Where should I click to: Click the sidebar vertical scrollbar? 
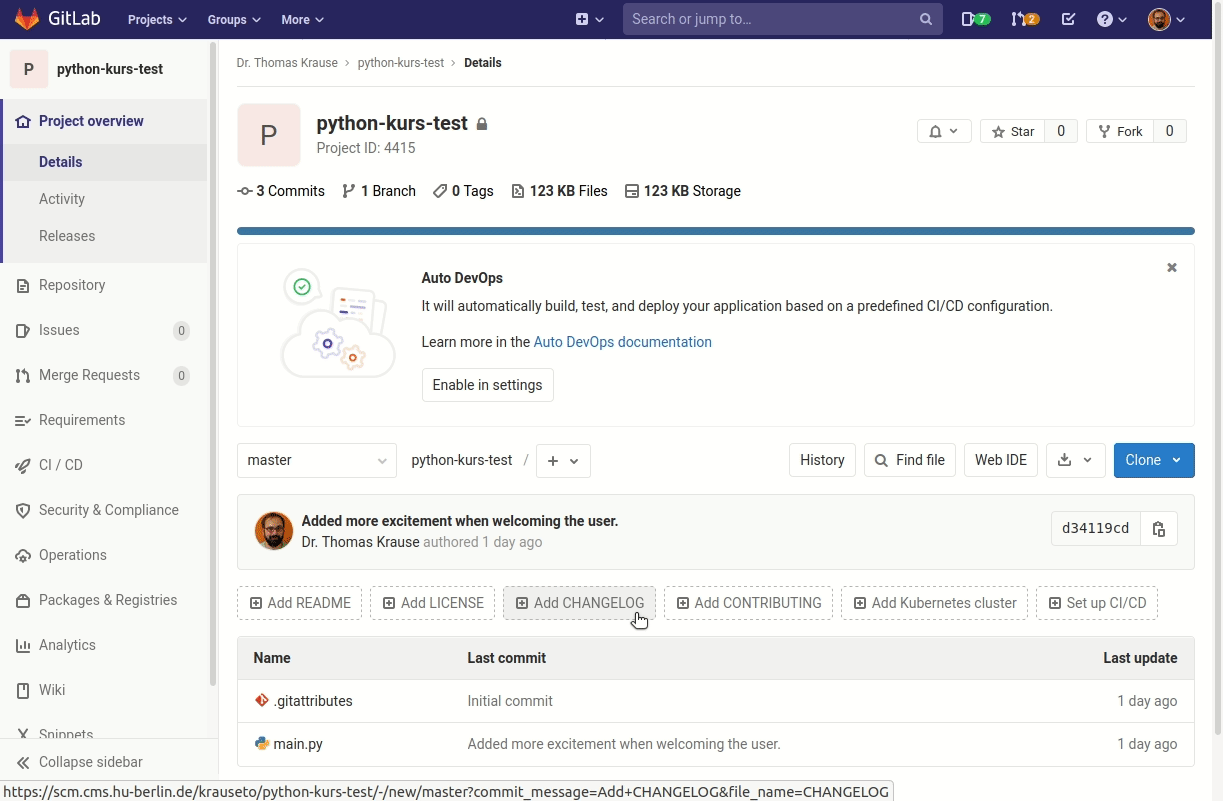click(x=213, y=364)
